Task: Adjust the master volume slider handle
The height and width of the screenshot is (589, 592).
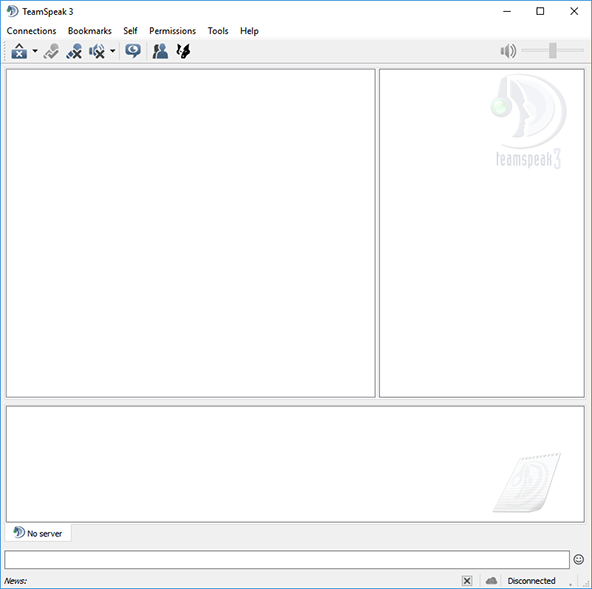Action: (553, 51)
